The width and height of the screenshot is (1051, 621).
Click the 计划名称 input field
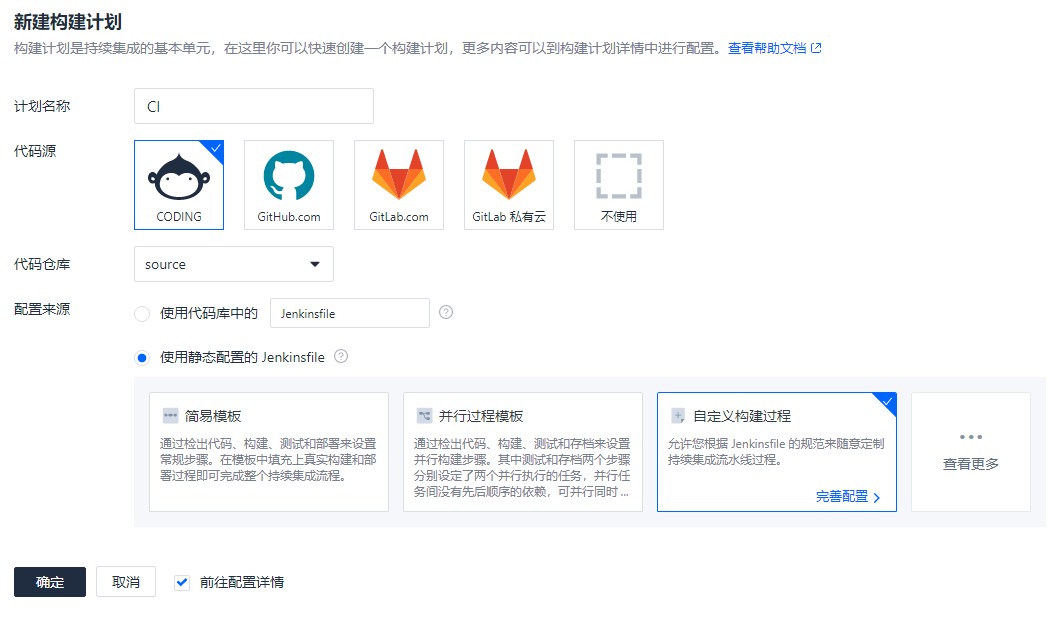tap(253, 106)
